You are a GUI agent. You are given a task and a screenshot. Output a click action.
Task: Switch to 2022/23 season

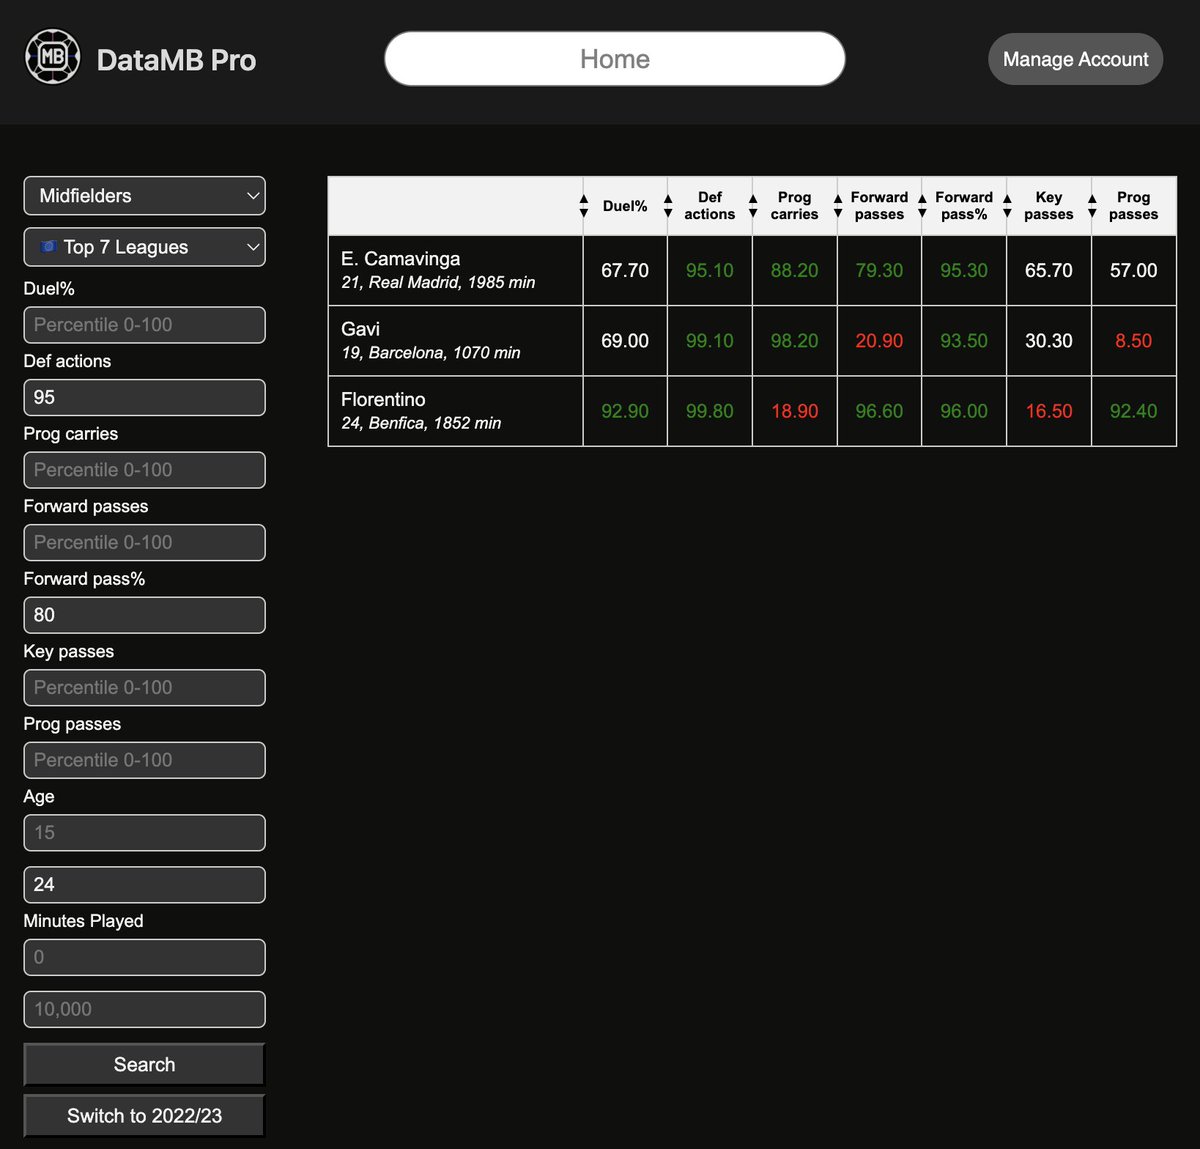coord(144,1116)
